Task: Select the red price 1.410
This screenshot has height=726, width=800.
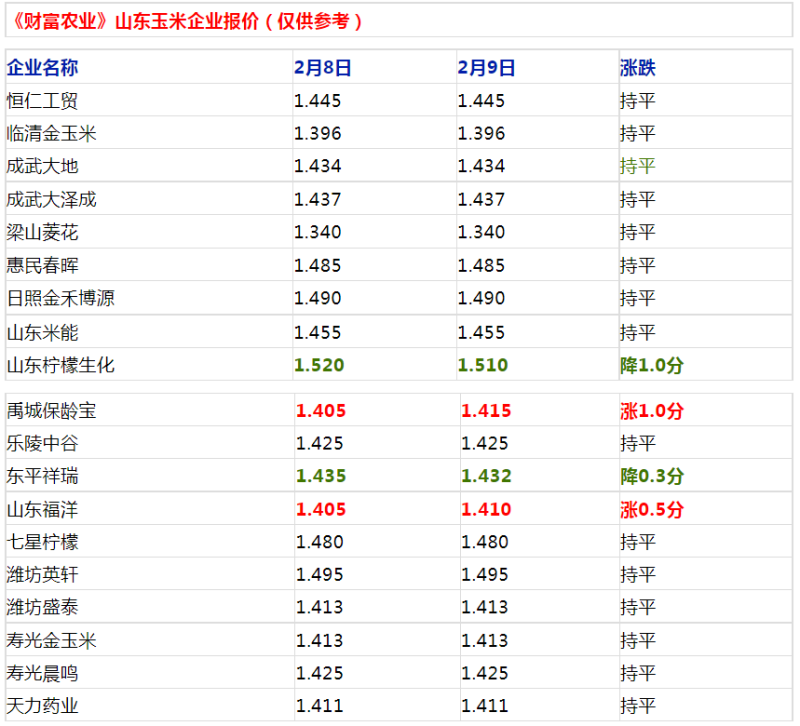Action: (x=486, y=509)
